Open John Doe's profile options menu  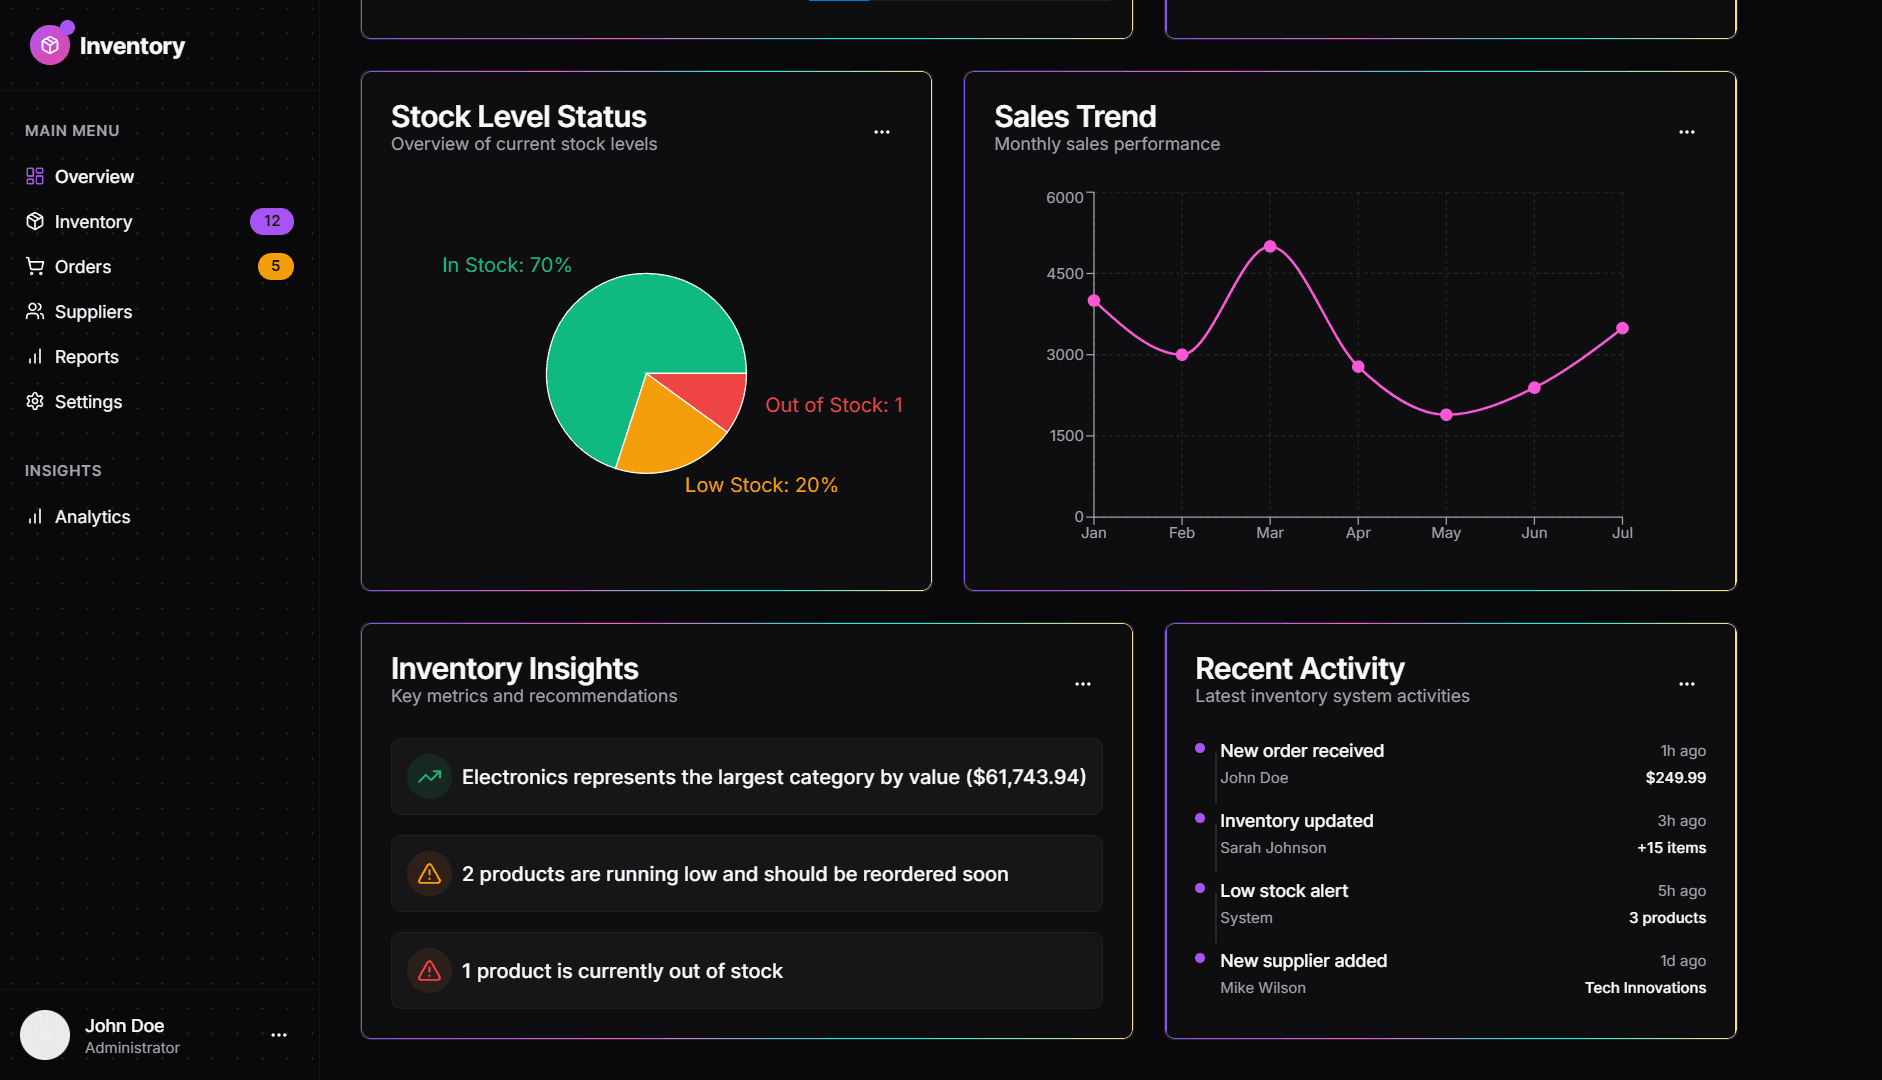point(278,1035)
